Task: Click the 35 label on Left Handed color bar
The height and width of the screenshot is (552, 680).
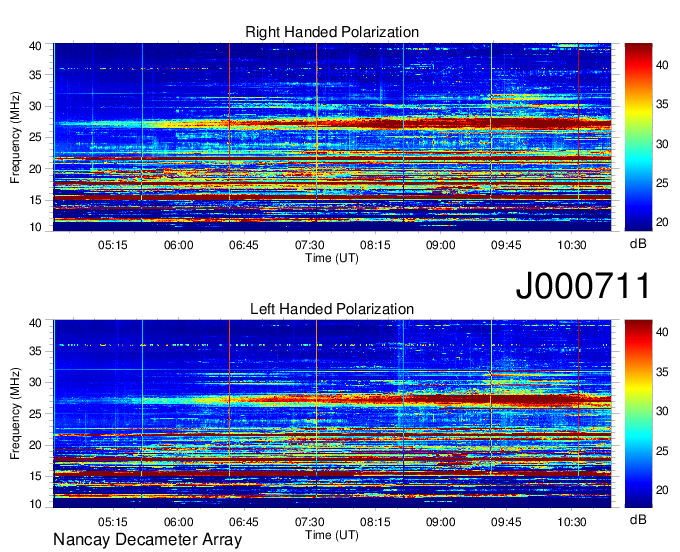Action: pos(662,372)
